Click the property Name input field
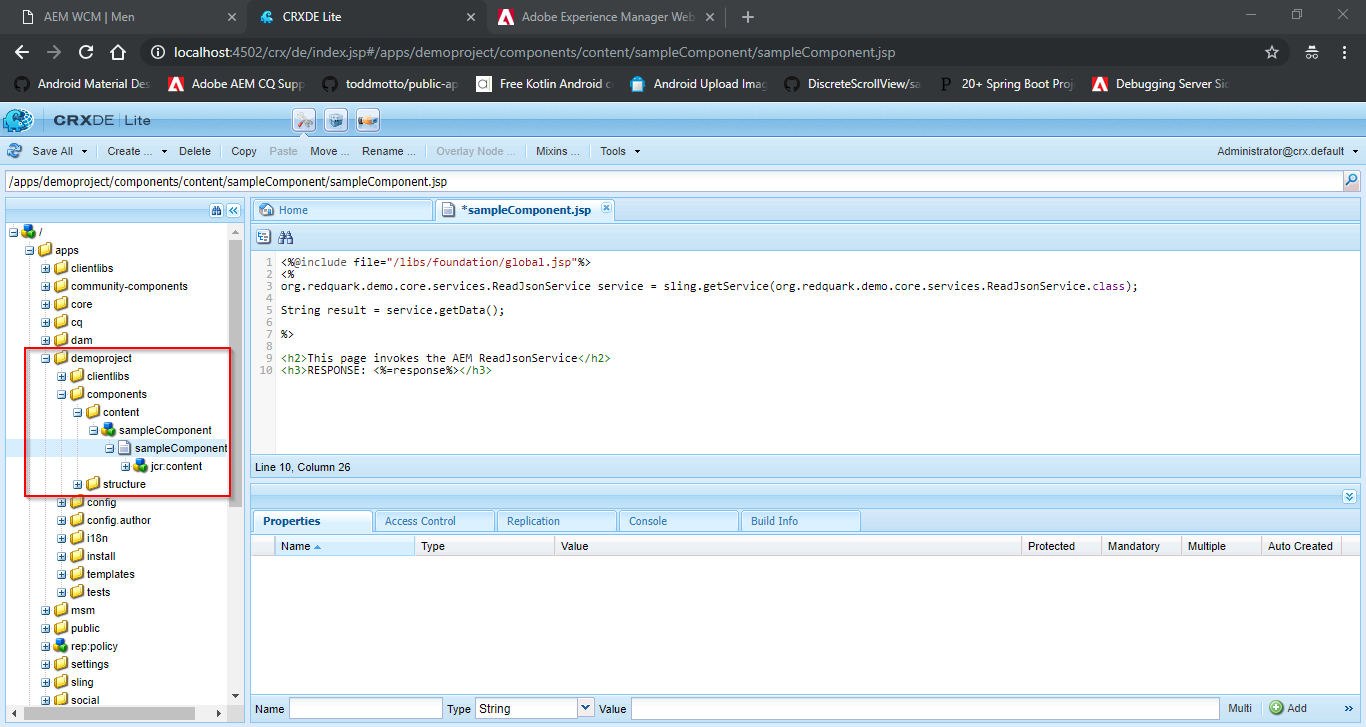Image resolution: width=1366 pixels, height=727 pixels. point(366,708)
